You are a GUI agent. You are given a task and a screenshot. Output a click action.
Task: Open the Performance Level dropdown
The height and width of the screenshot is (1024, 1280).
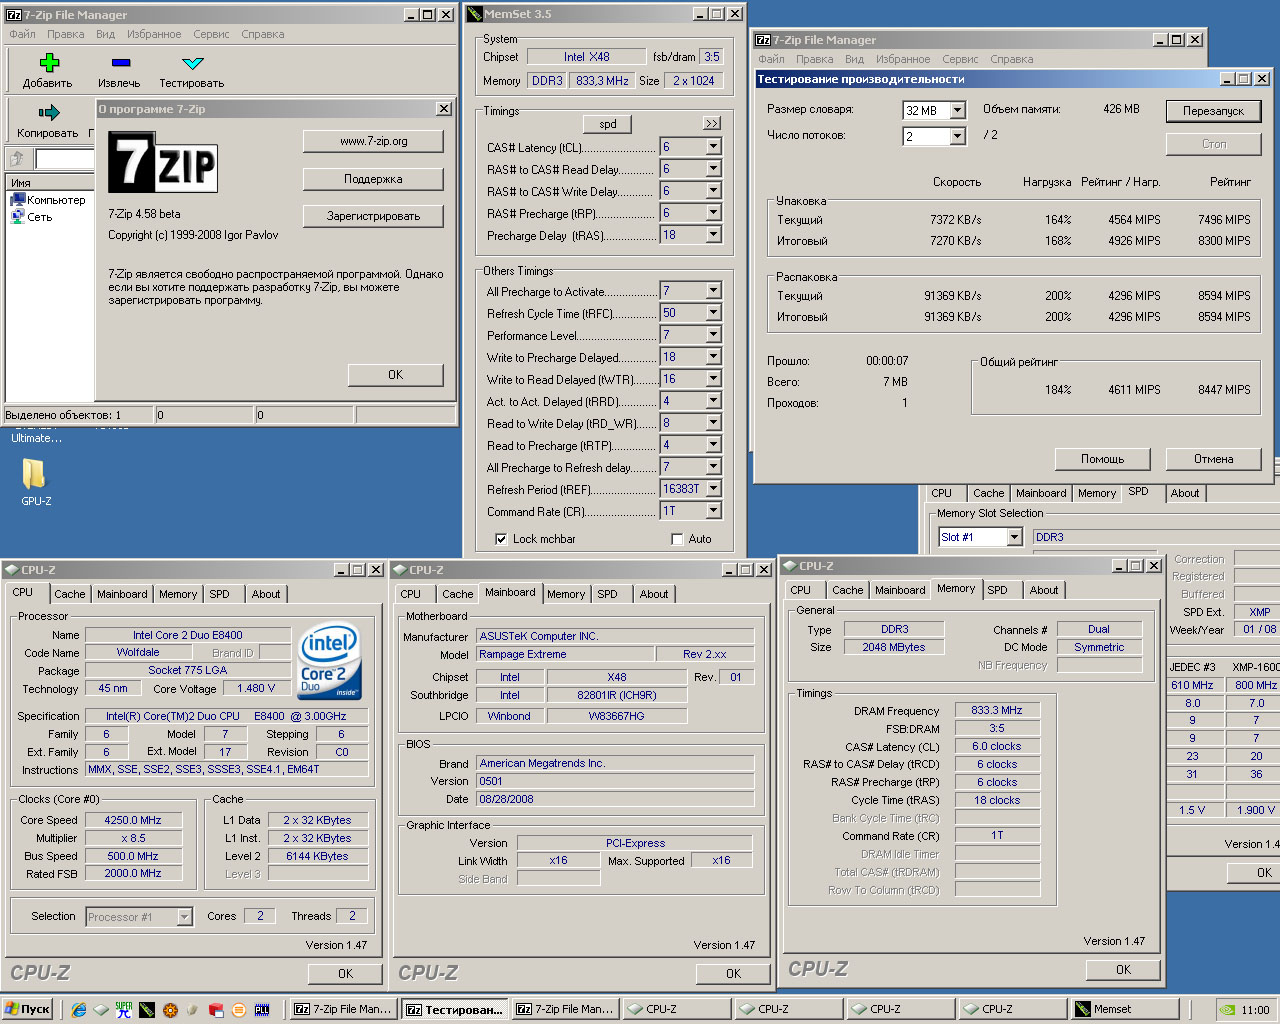click(x=713, y=335)
